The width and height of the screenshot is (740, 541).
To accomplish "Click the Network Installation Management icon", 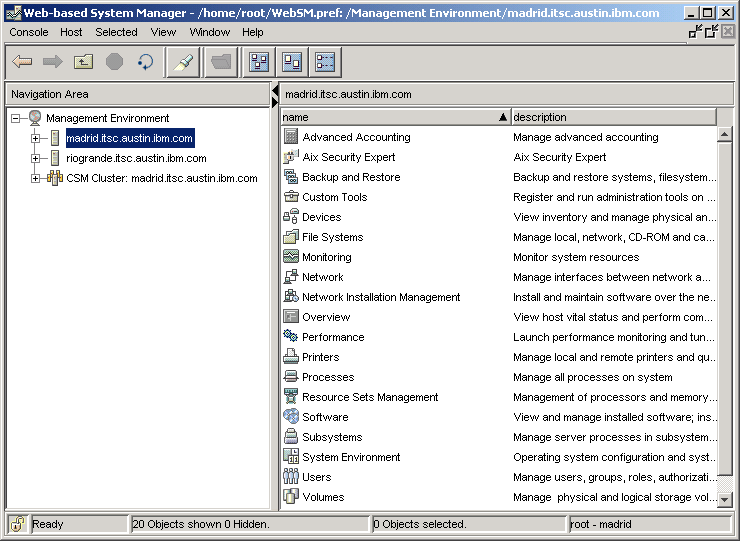I will 291,296.
